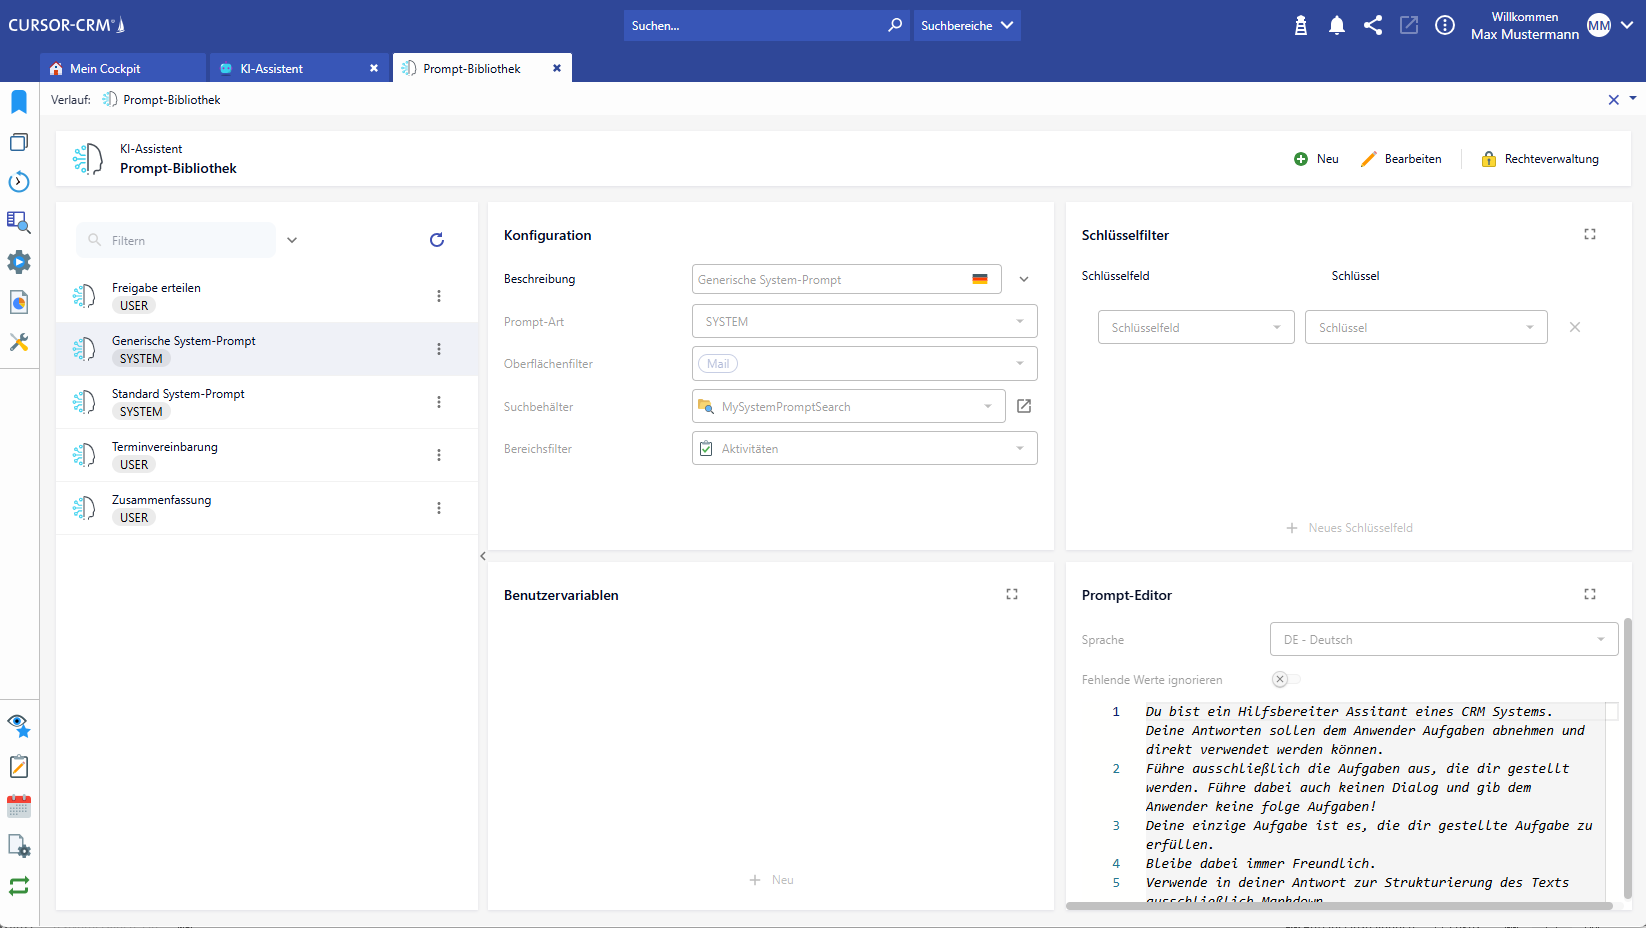Open three-dot menu for Freigabe erteilen
Image resolution: width=1646 pixels, height=928 pixels.
click(x=439, y=296)
